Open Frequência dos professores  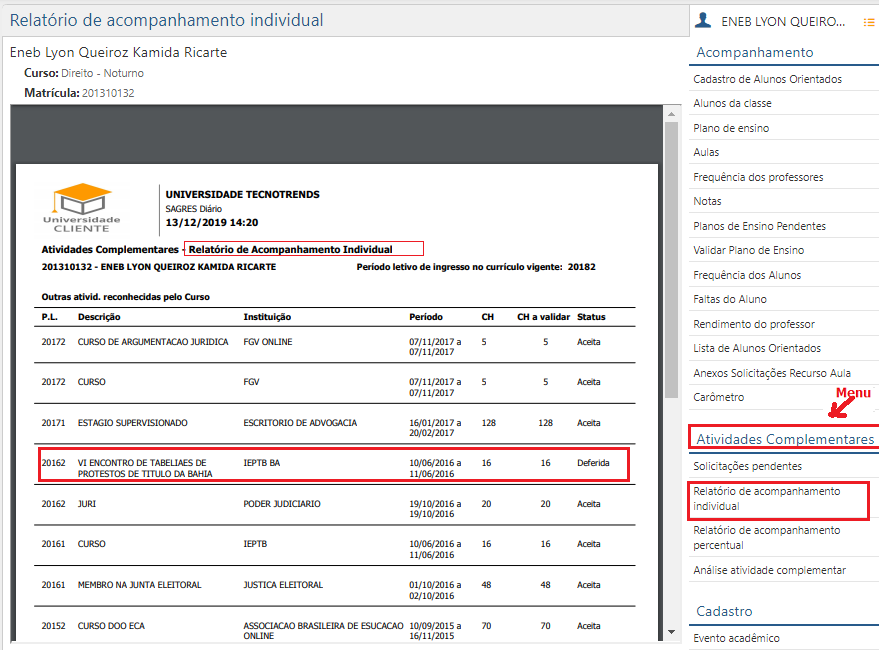coord(756,177)
